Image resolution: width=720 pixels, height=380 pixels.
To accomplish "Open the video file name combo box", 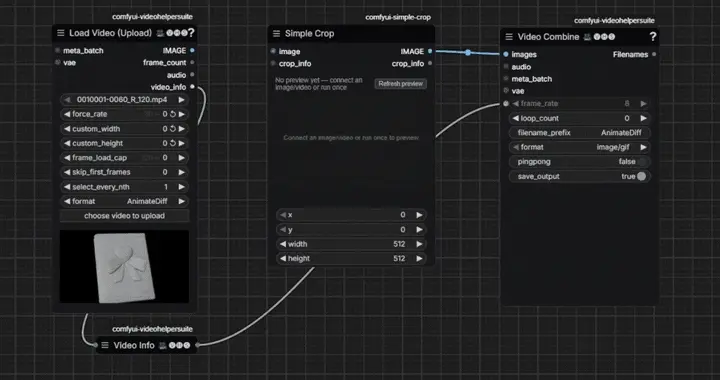I will [x=124, y=100].
